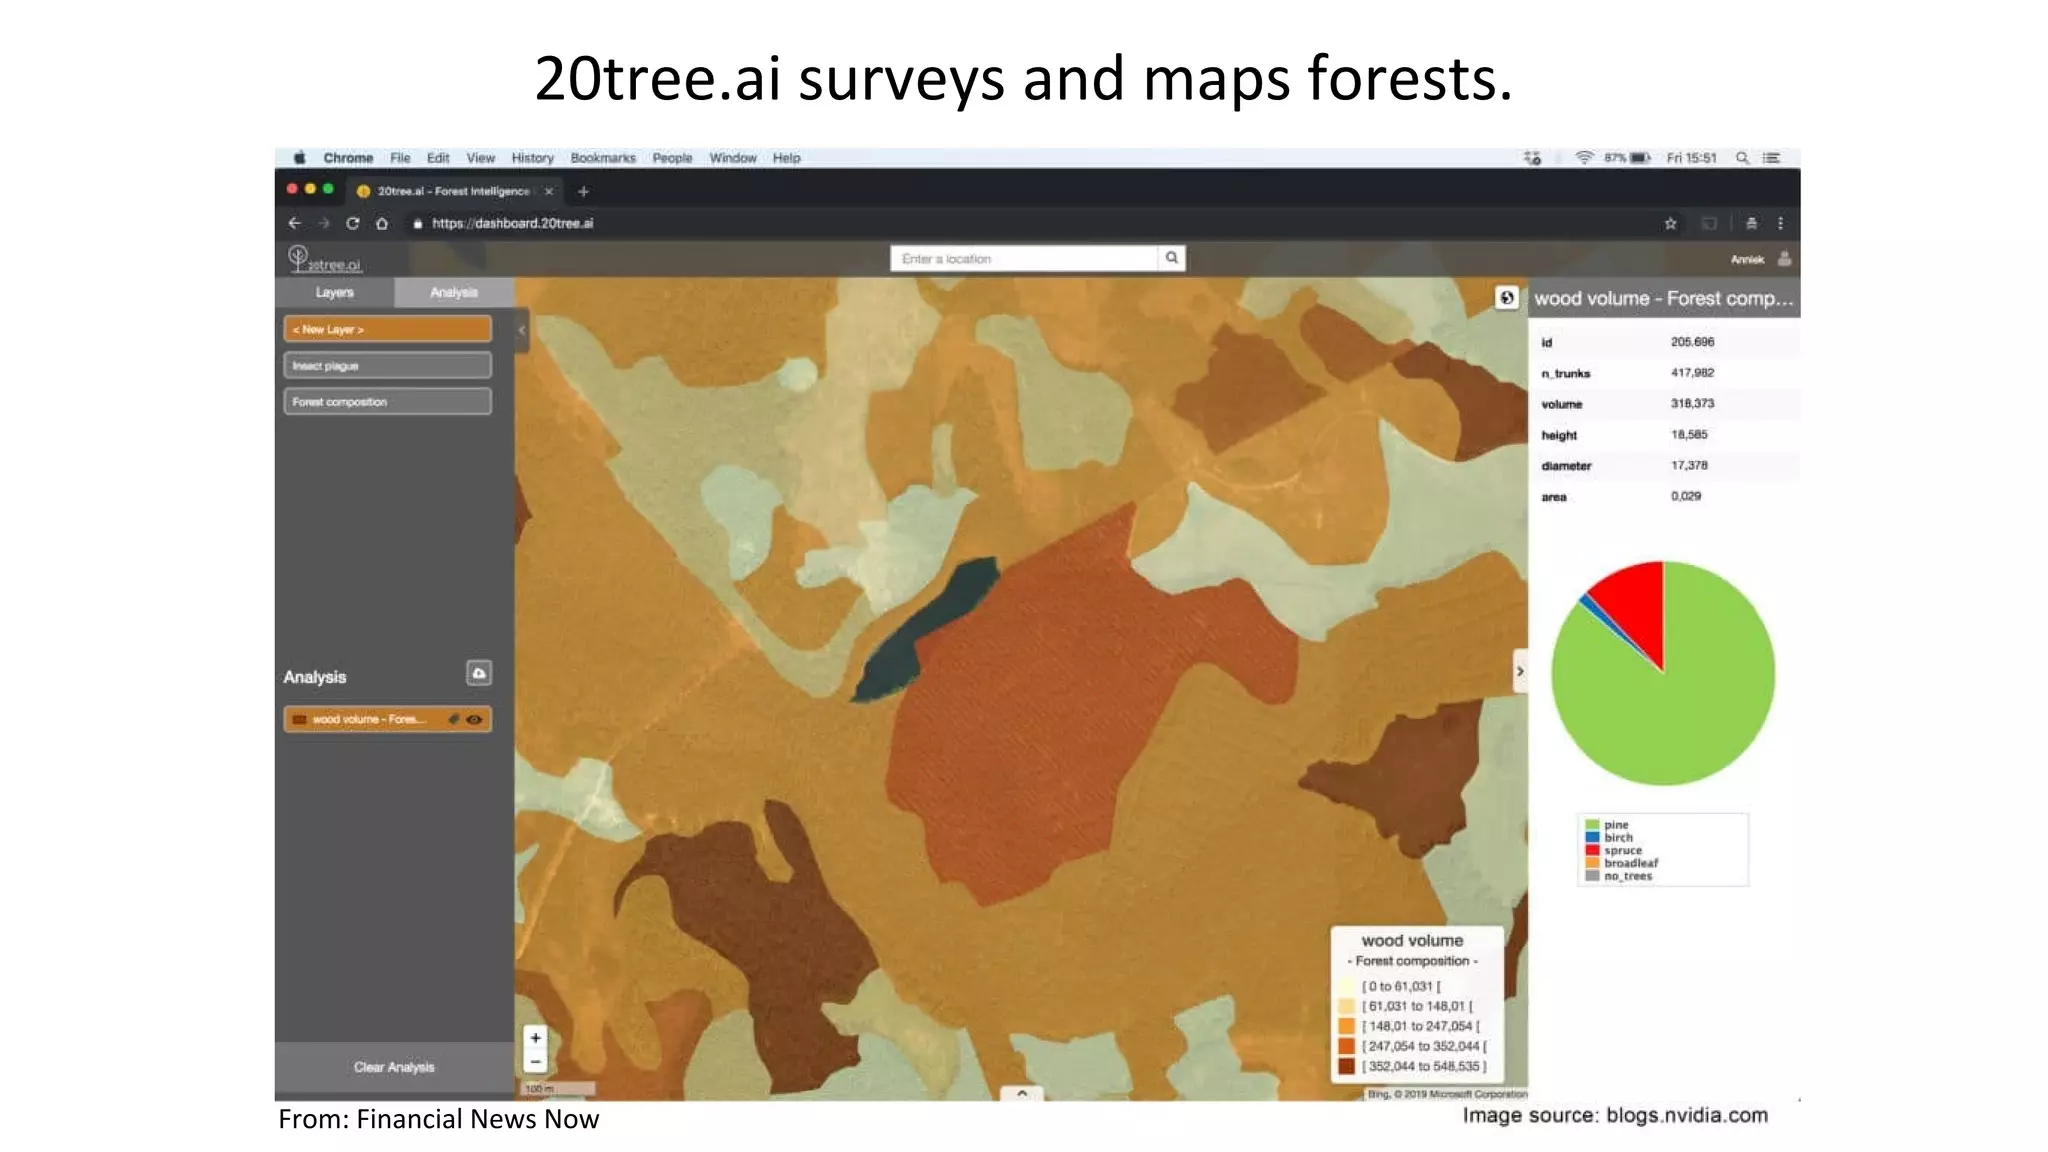The width and height of the screenshot is (2048, 1152).
Task: Click the wood volume - Fores... analysis entry
Action: point(387,719)
